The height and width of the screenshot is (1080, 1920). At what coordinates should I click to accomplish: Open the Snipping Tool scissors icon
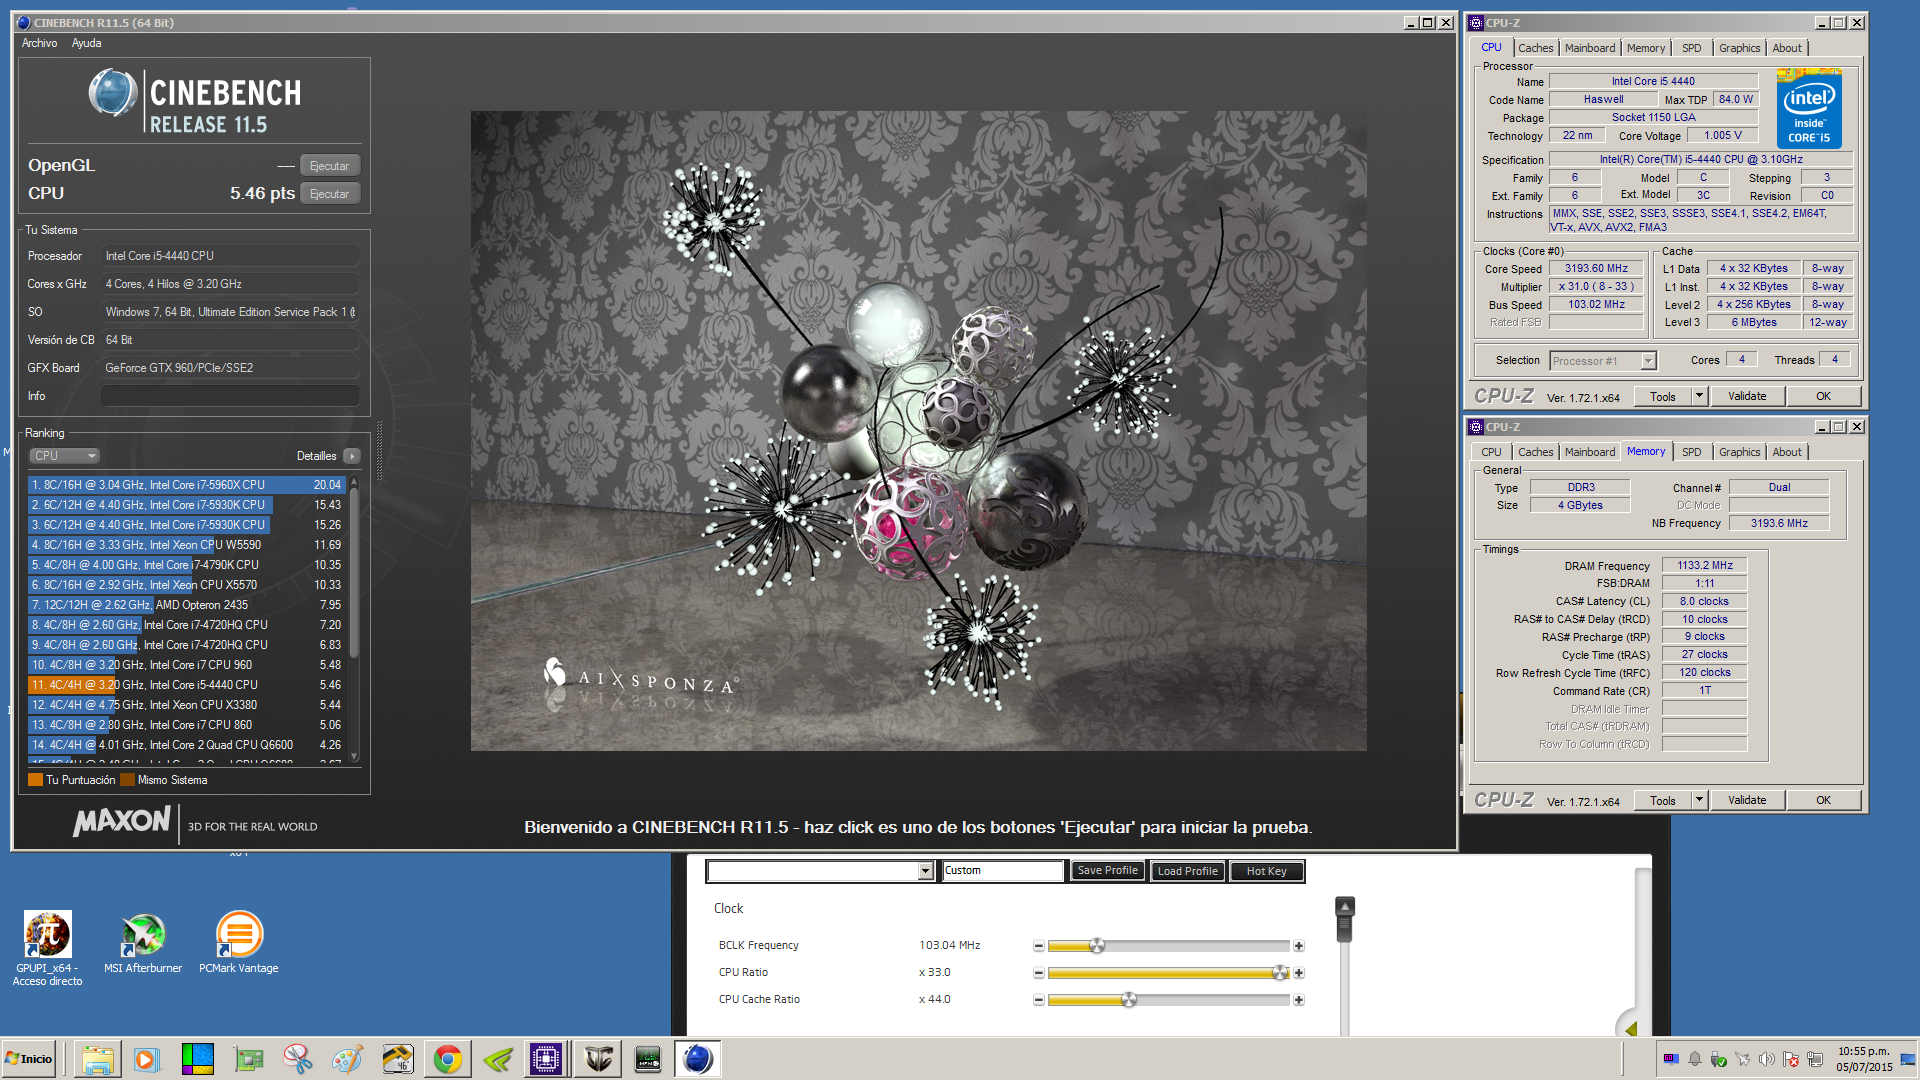coord(297,1059)
